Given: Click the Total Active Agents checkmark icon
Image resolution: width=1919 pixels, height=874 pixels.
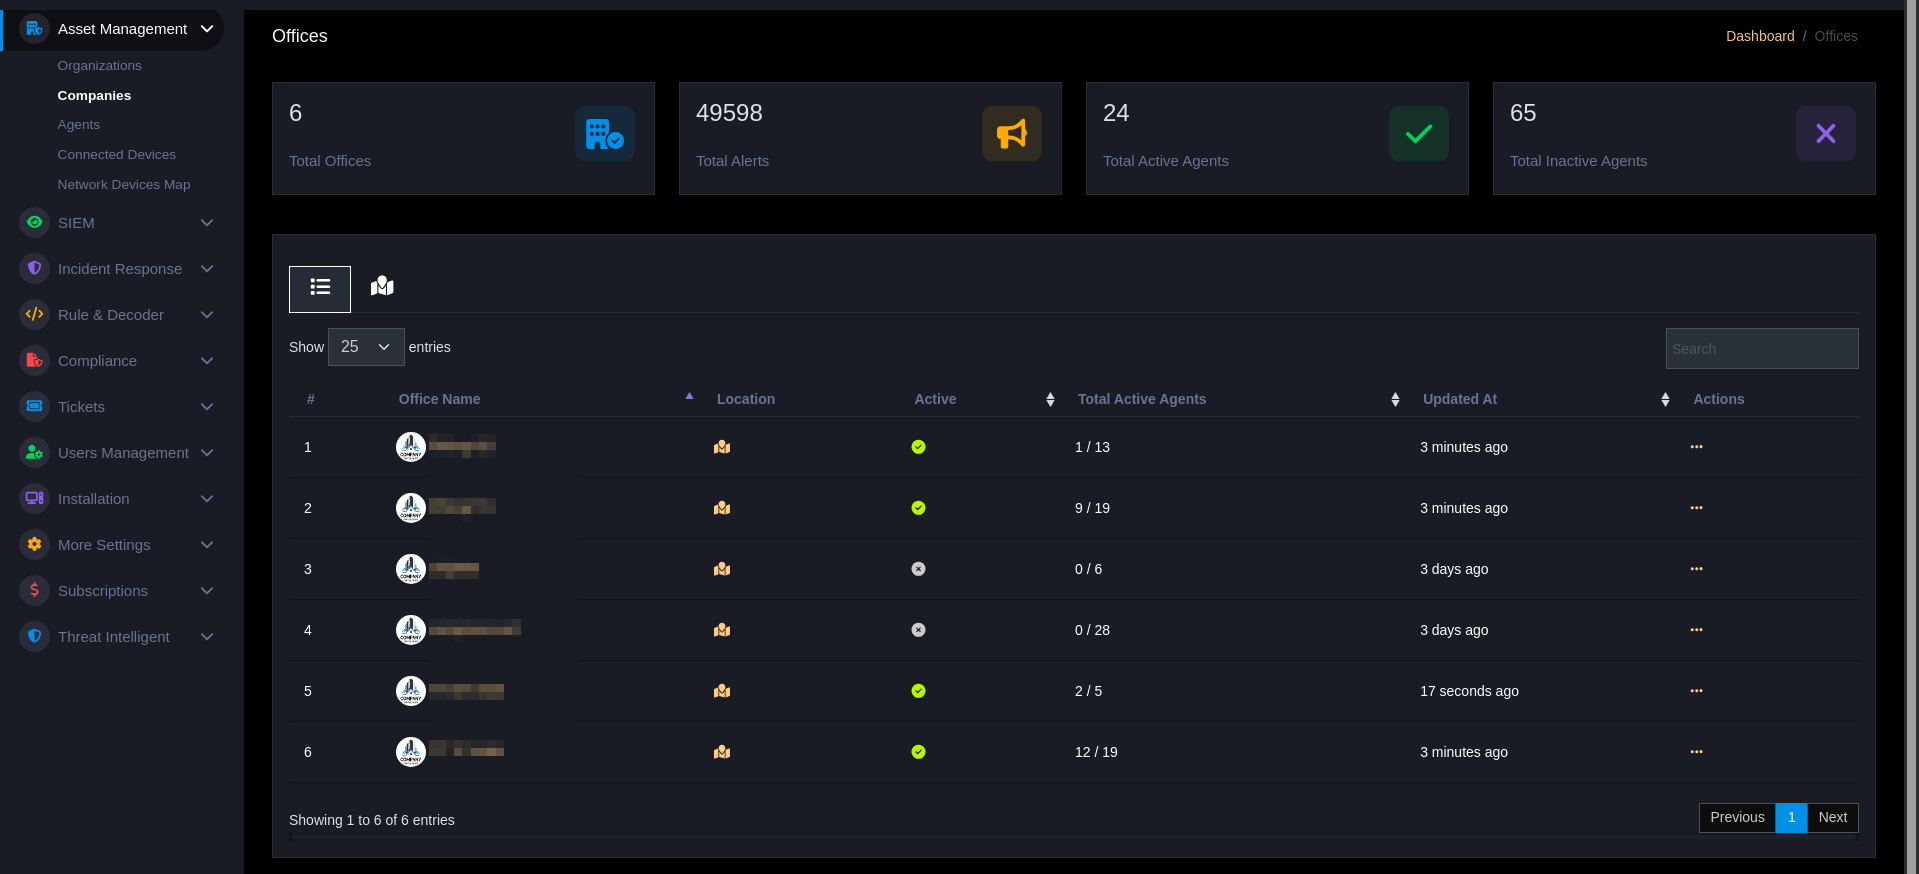Looking at the screenshot, I should pyautogui.click(x=1418, y=134).
